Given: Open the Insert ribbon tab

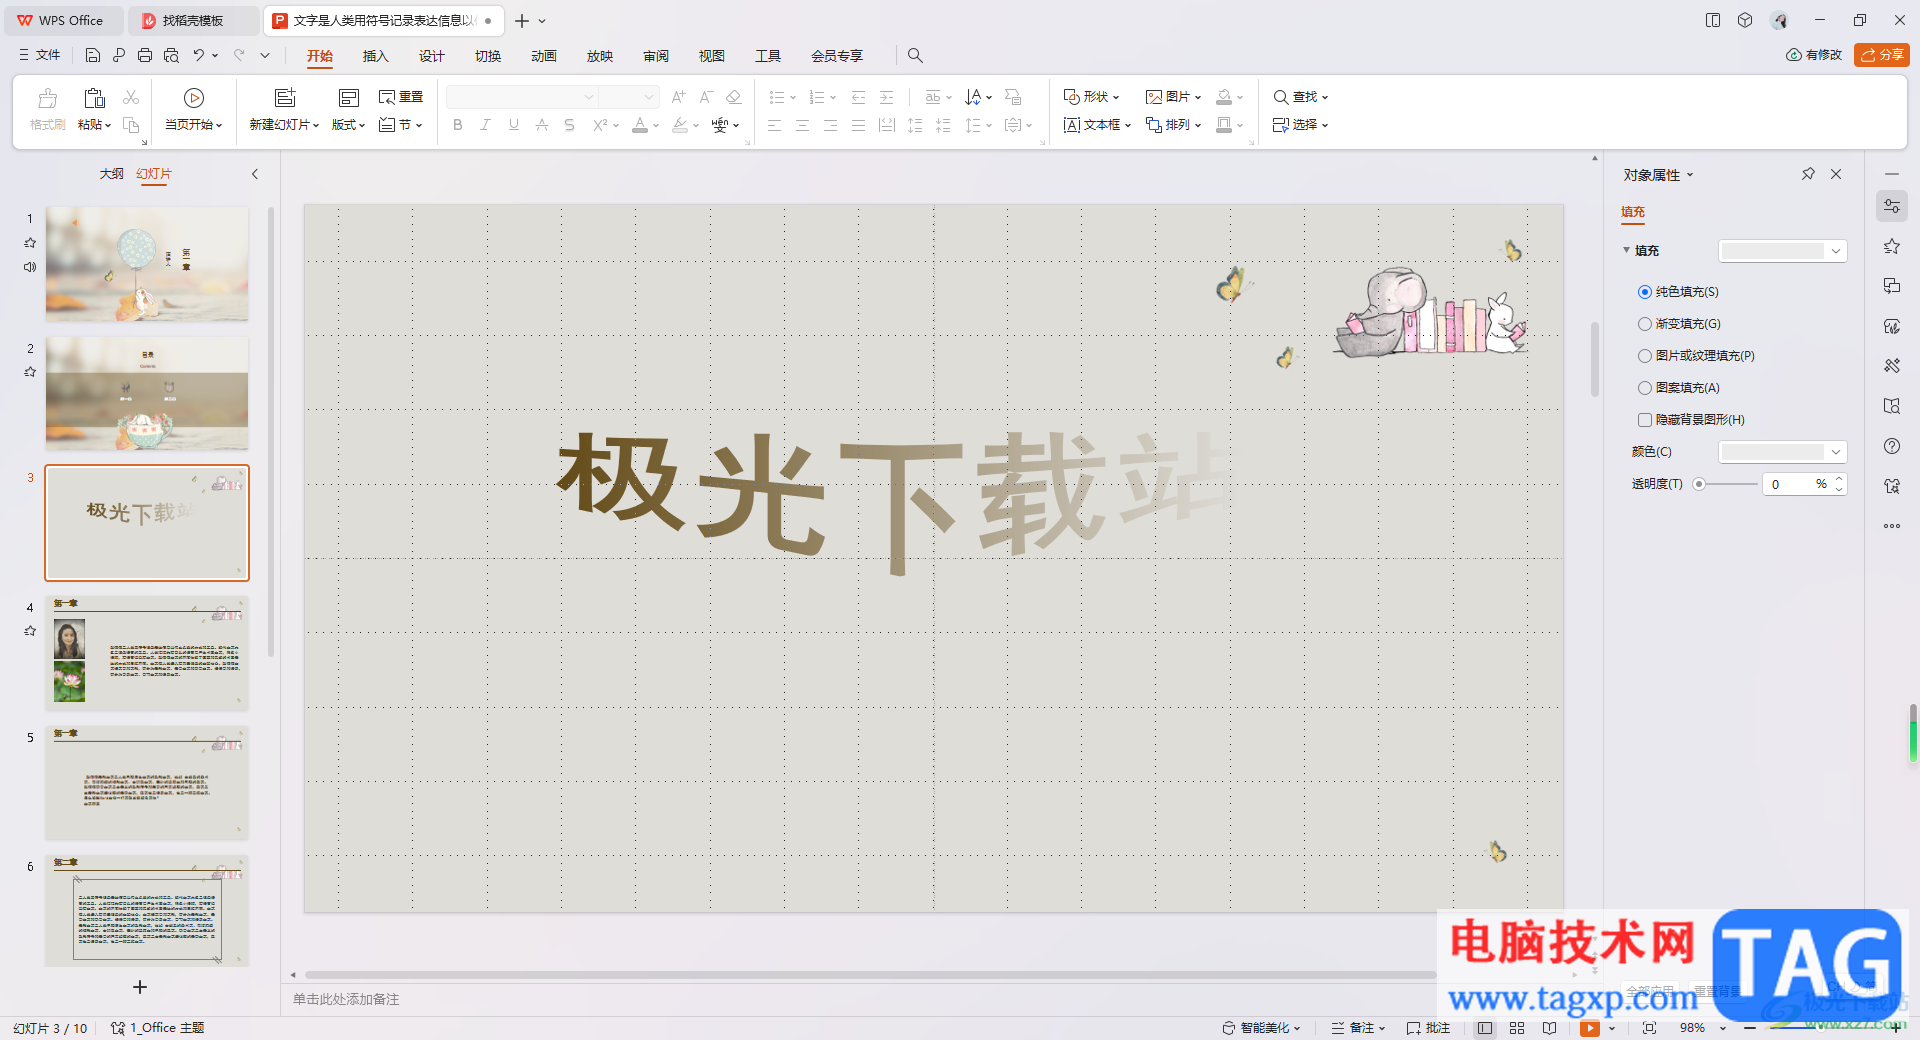Looking at the screenshot, I should tap(375, 56).
